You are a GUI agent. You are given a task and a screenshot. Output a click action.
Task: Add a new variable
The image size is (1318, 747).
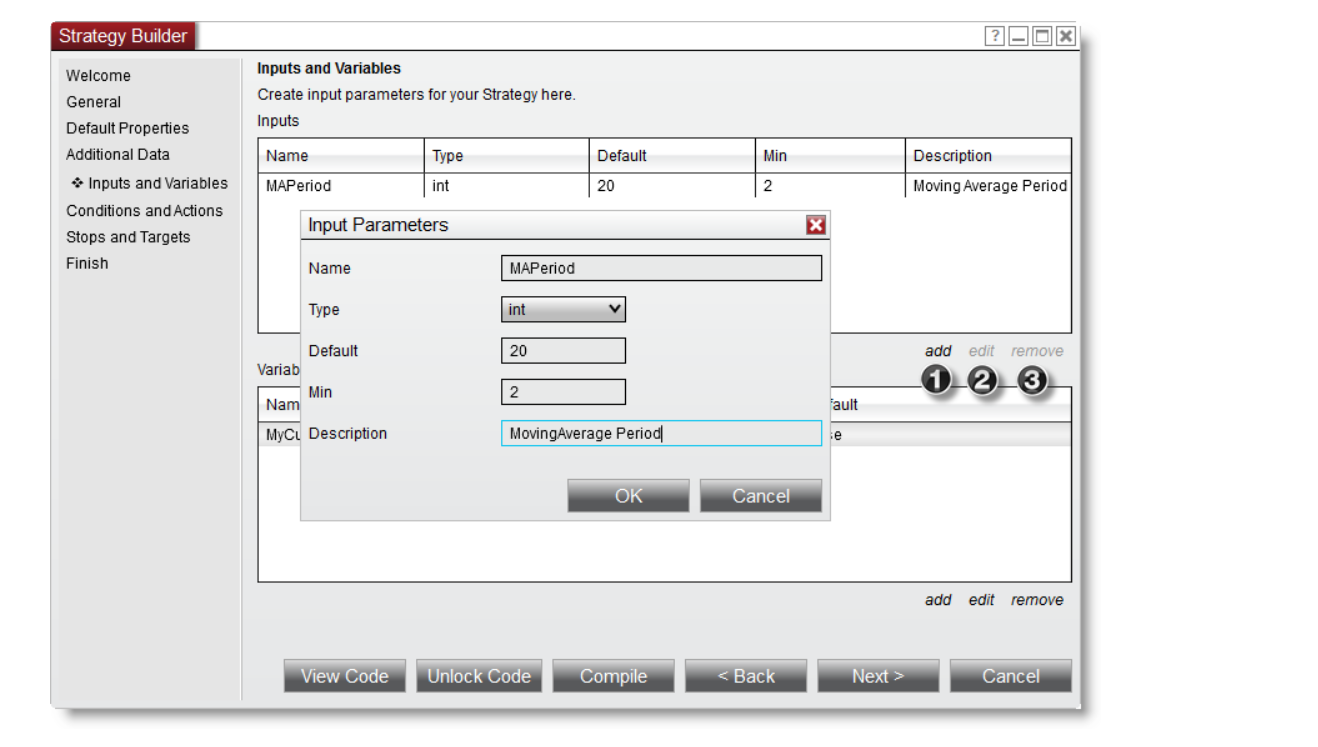(x=938, y=600)
